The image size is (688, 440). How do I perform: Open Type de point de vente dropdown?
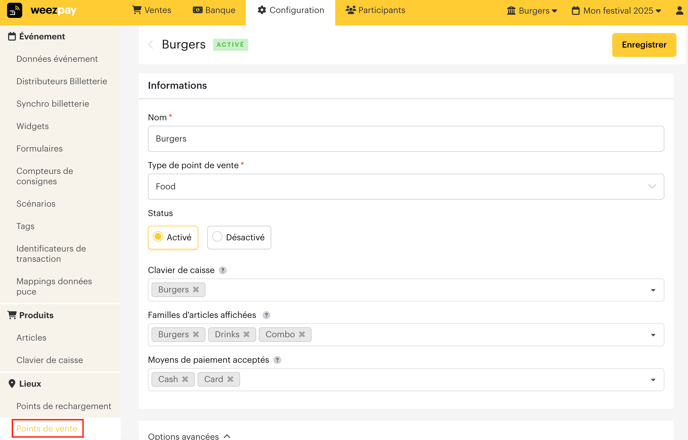click(x=406, y=187)
